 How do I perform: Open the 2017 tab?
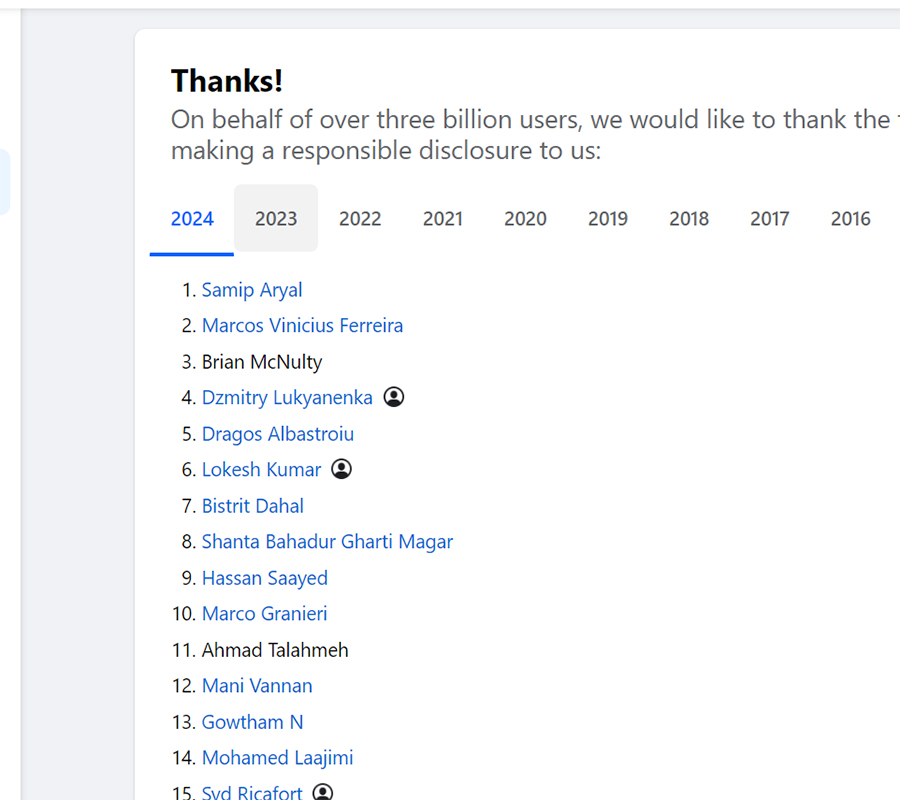click(770, 219)
